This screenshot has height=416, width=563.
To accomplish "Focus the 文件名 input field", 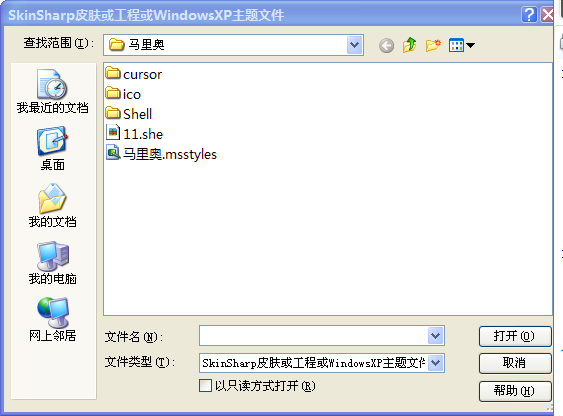I will (313, 336).
